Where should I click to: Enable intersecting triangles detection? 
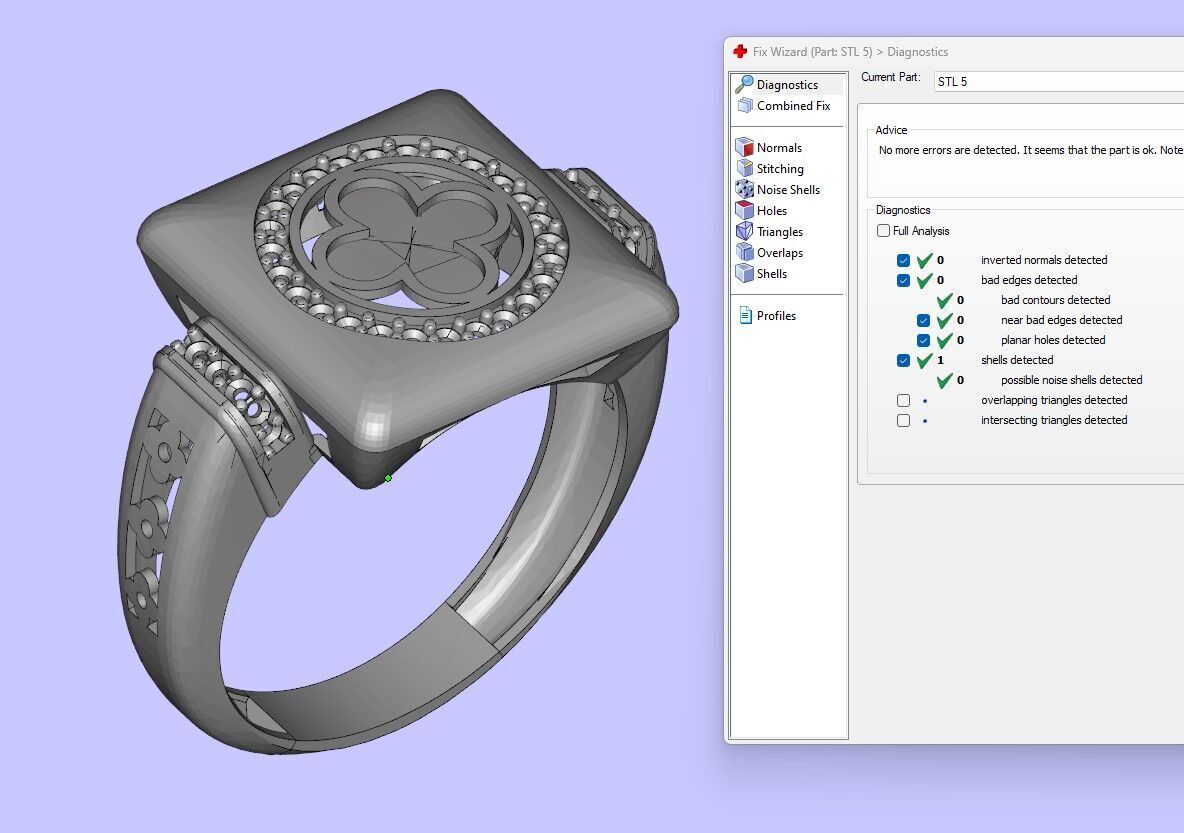tap(903, 420)
